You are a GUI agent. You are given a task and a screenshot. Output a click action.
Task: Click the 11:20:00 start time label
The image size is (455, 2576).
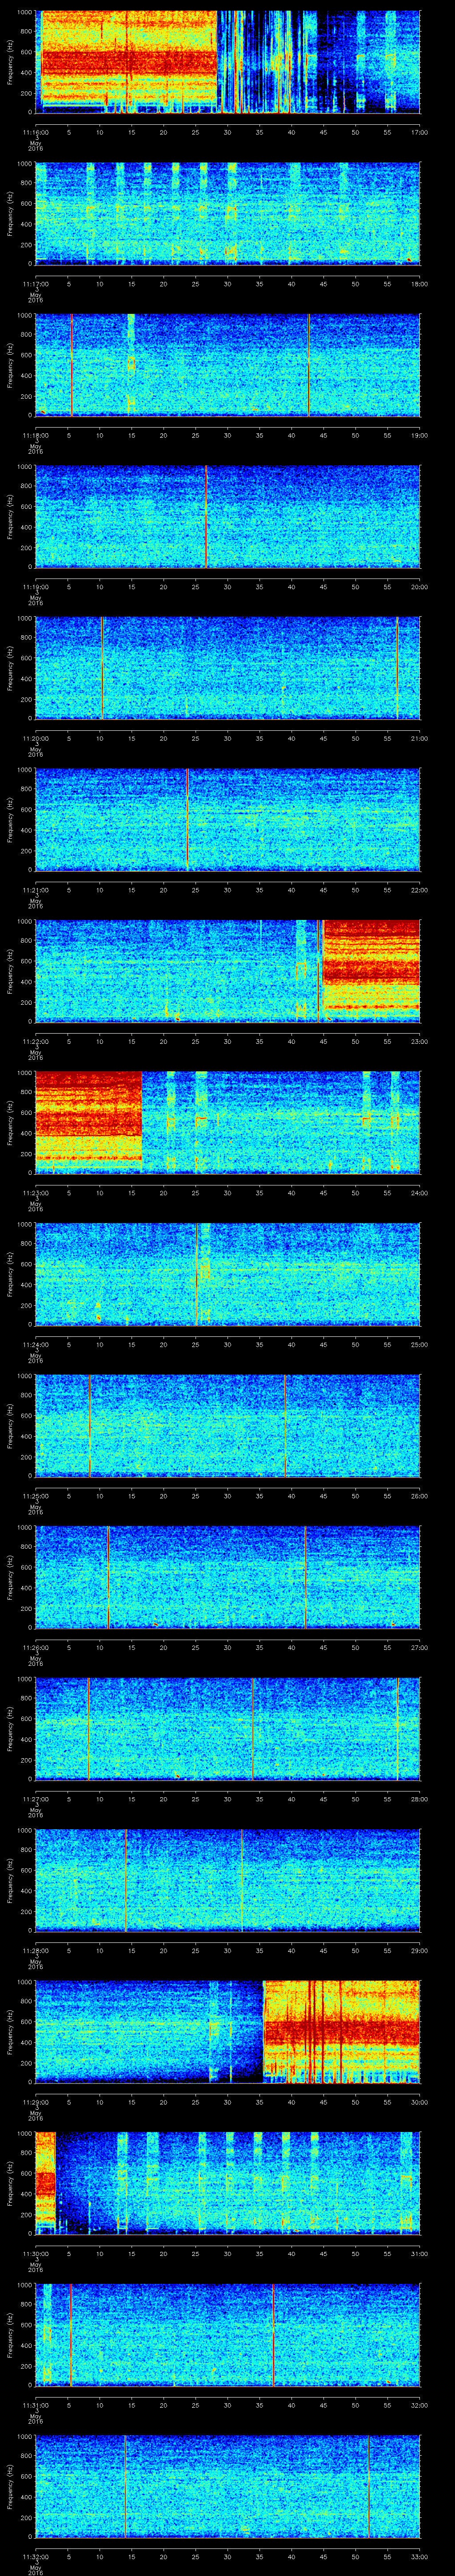click(35, 738)
